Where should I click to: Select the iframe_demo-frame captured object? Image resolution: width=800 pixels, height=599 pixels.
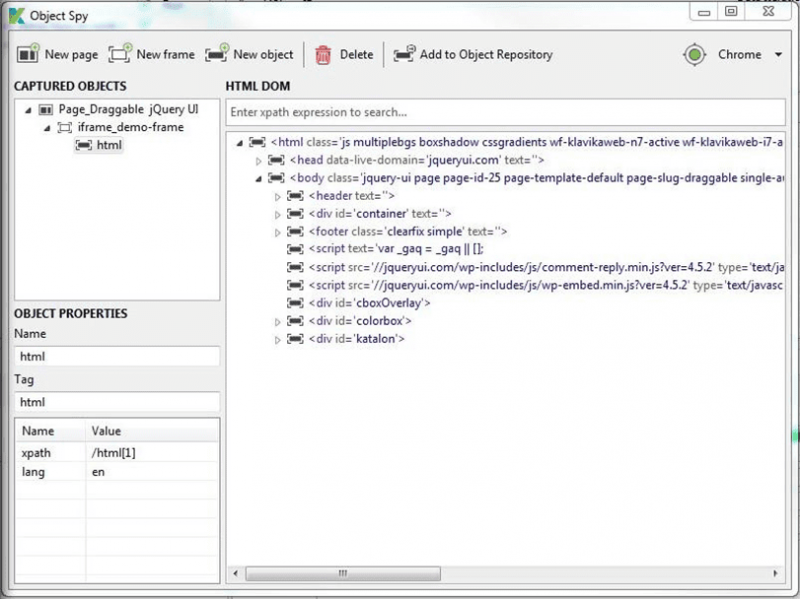pos(130,127)
